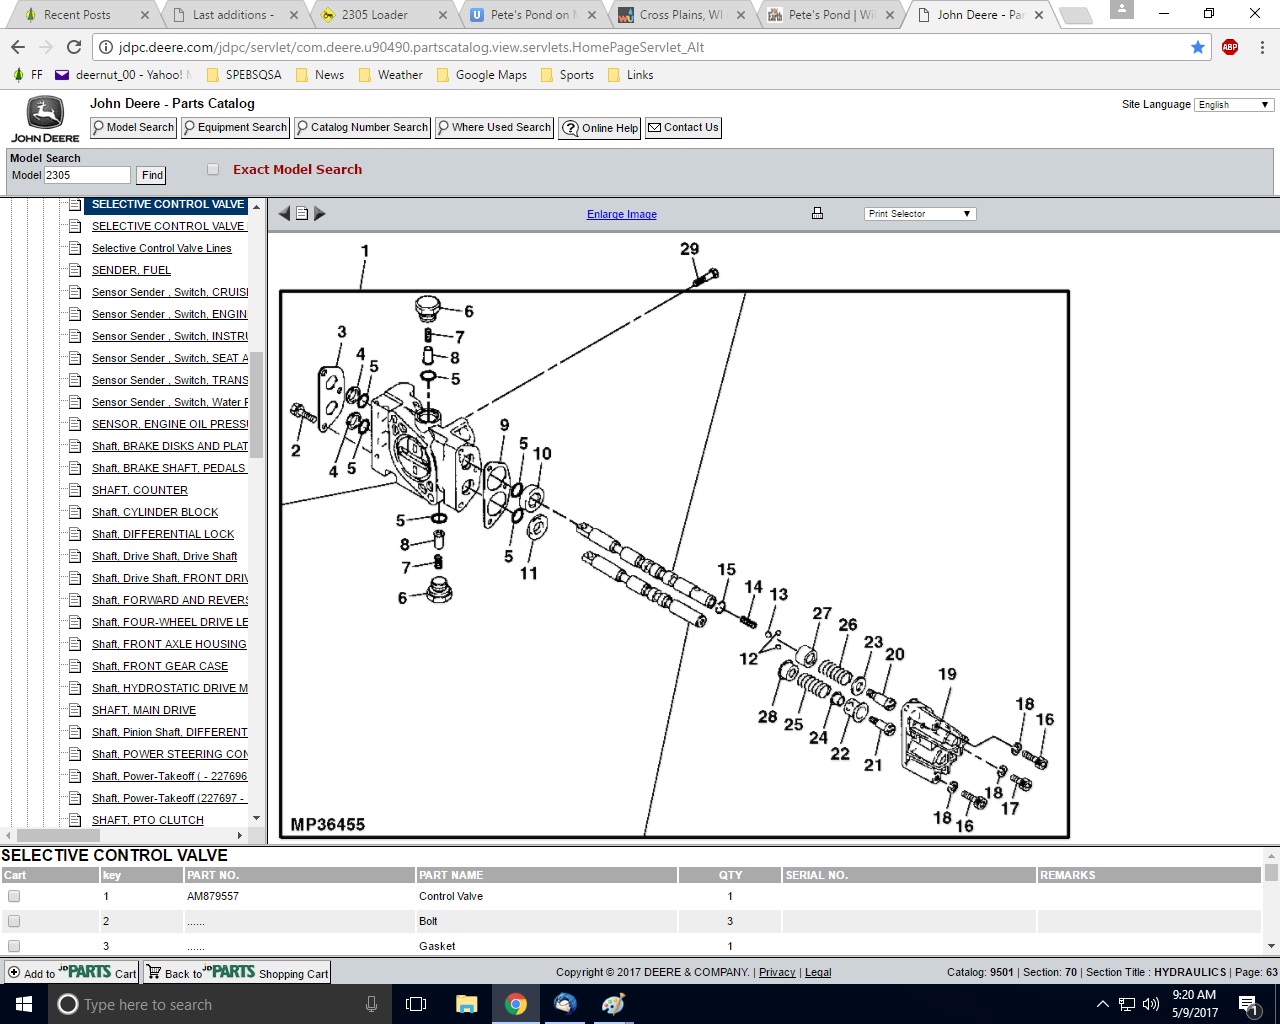Open the Legal link in footer
Viewport: 1280px width, 1024px height.
818,972
